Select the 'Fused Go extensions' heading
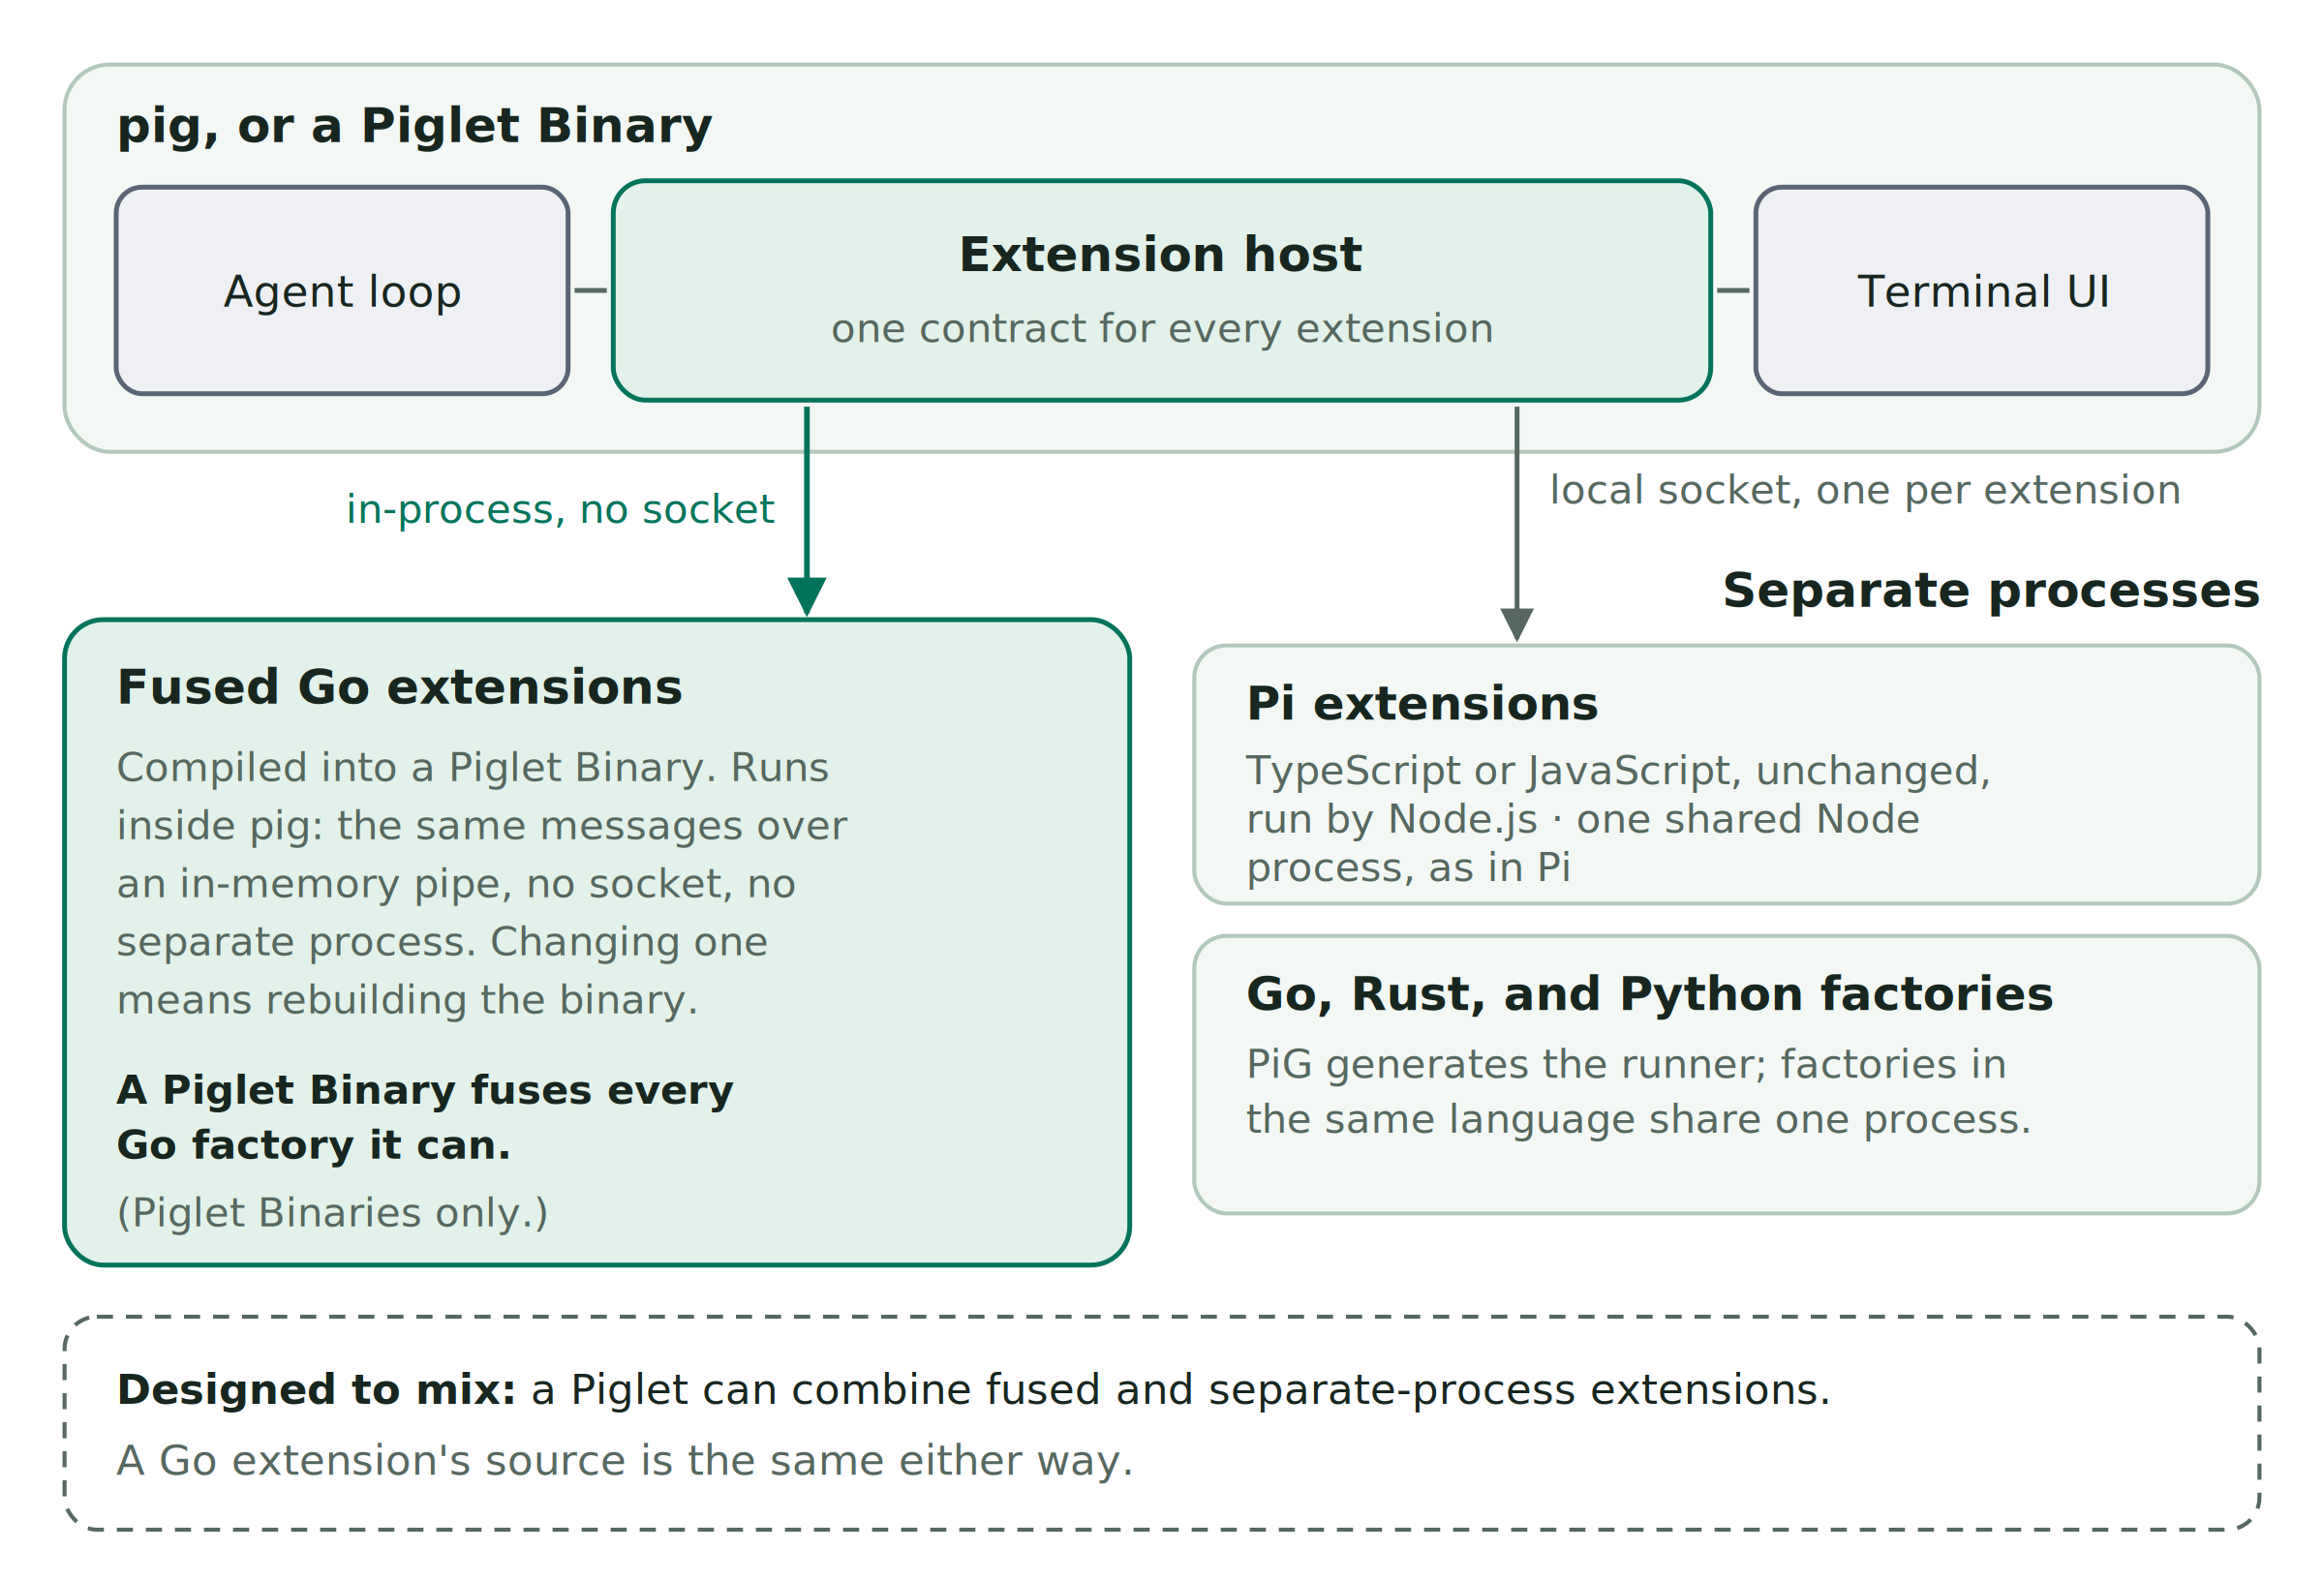 [399, 688]
